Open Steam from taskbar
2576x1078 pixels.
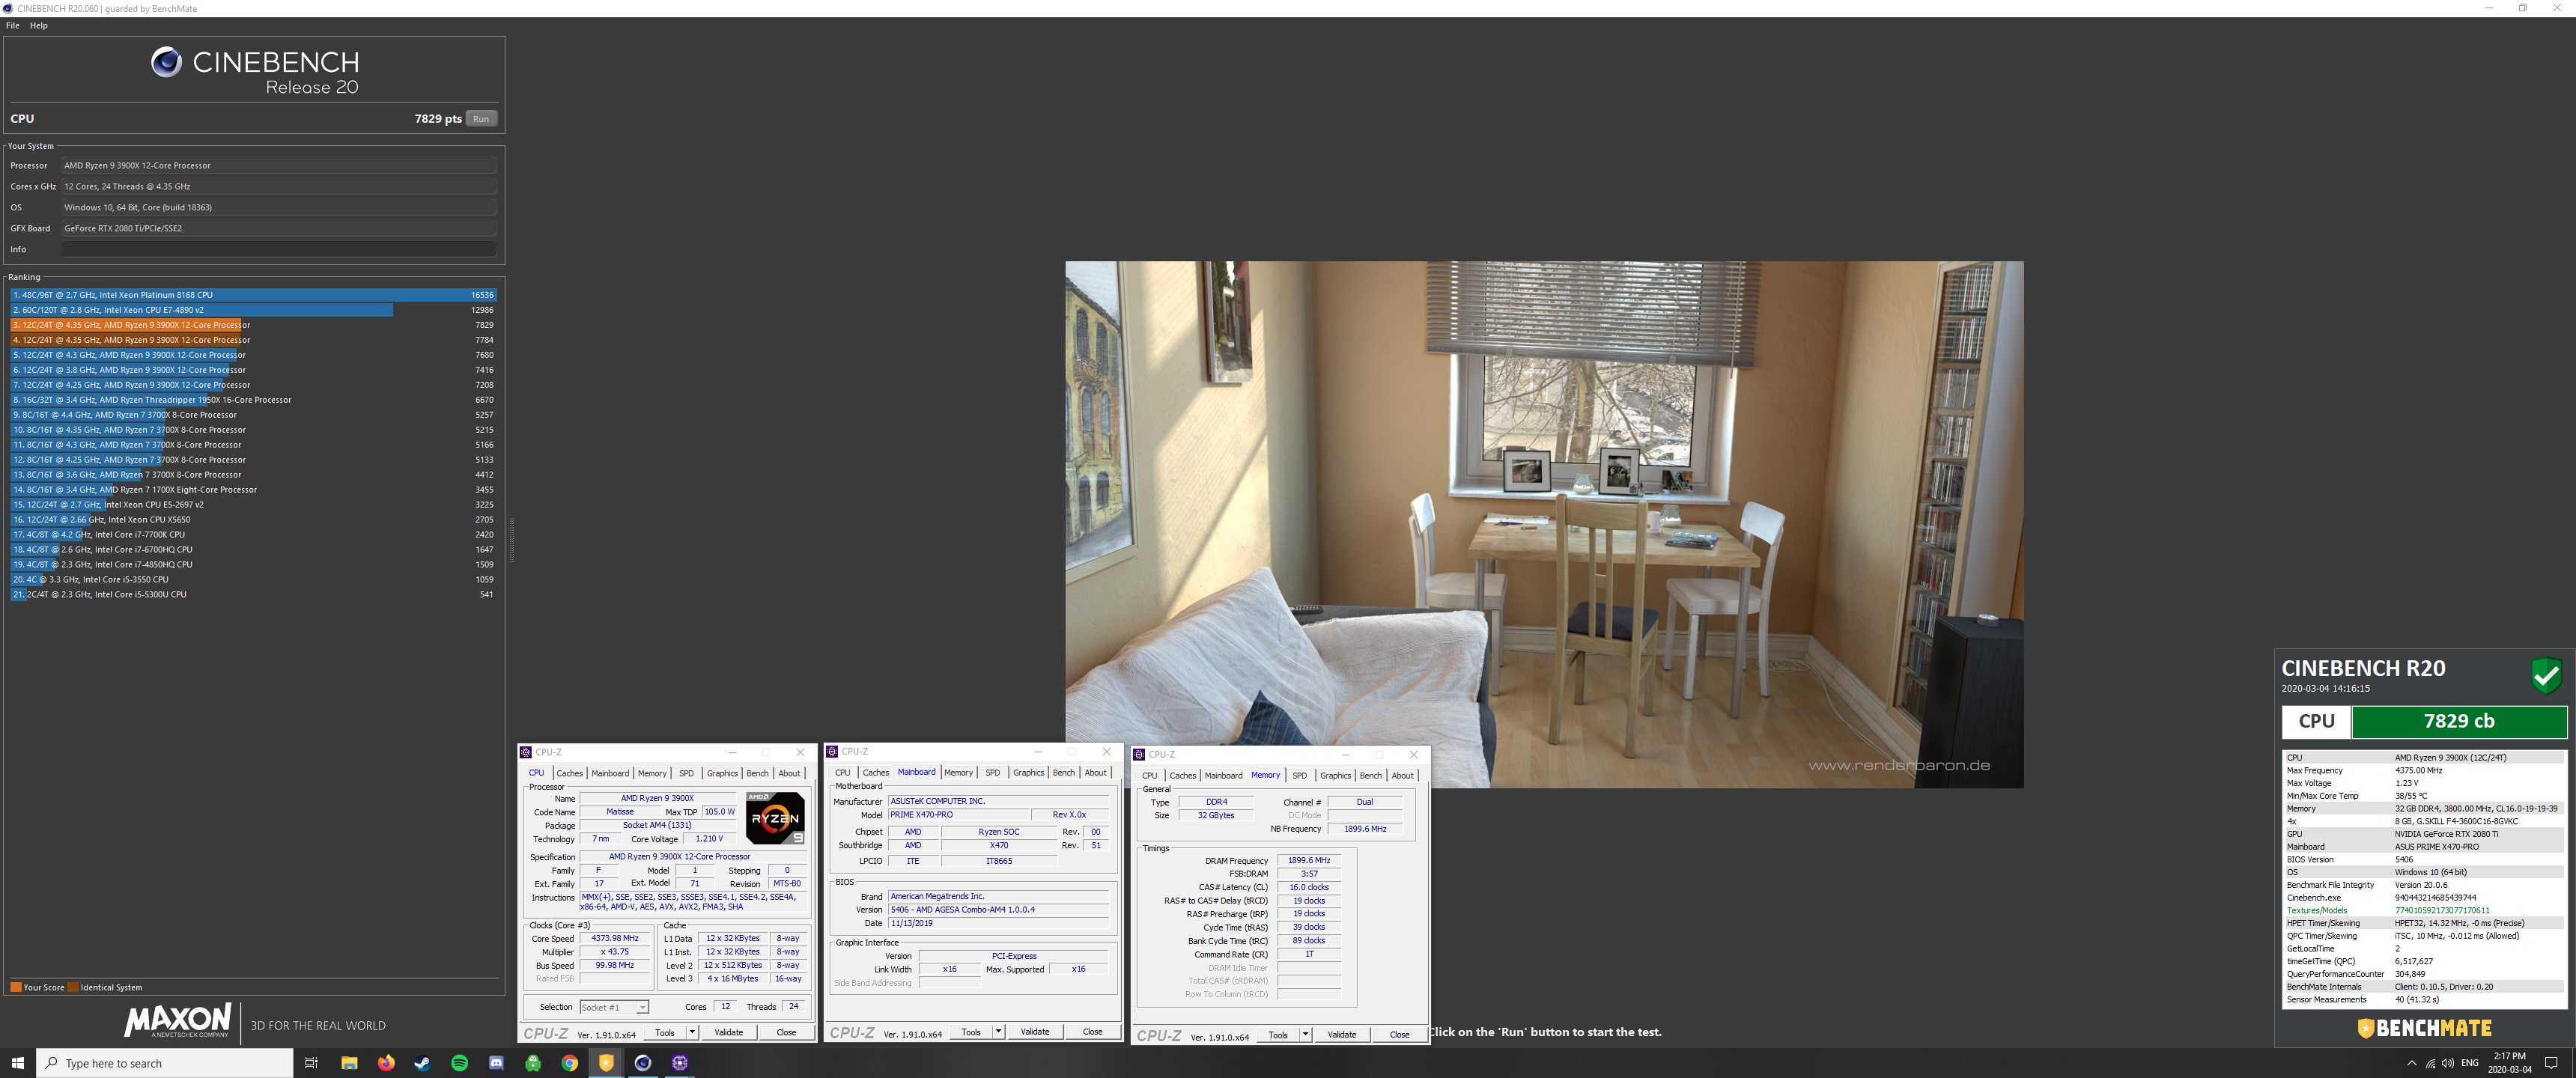tap(422, 1063)
